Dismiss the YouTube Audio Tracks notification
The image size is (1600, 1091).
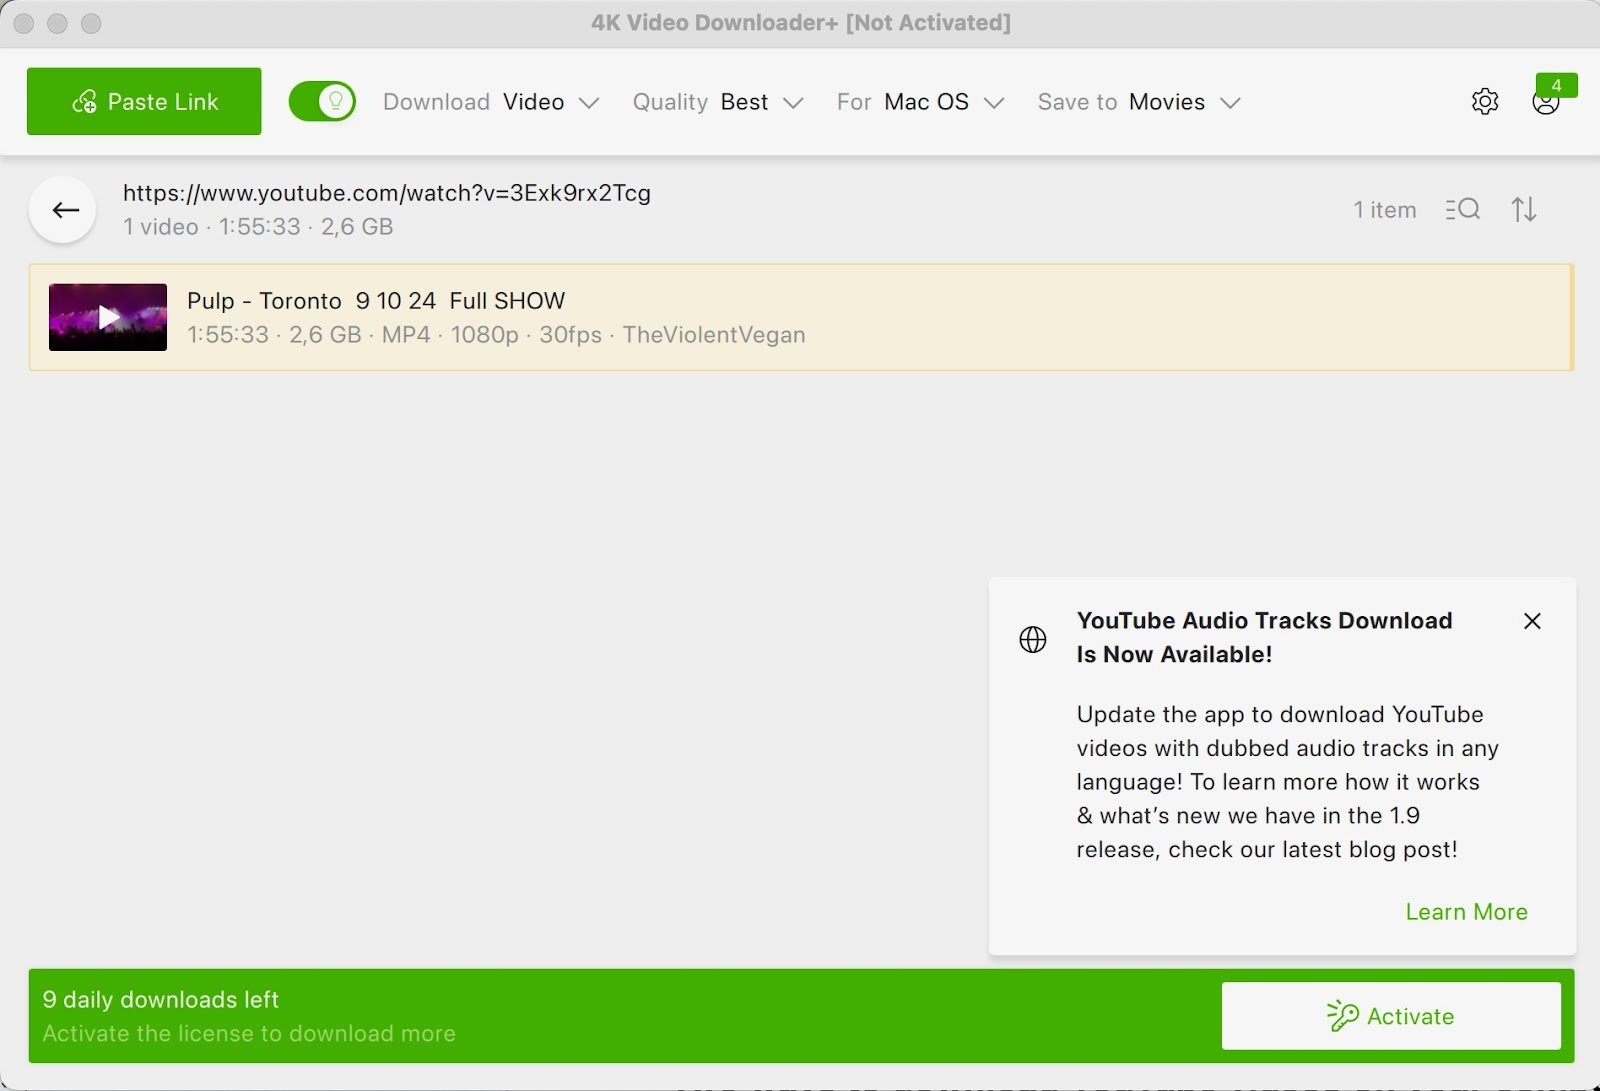coord(1532,621)
